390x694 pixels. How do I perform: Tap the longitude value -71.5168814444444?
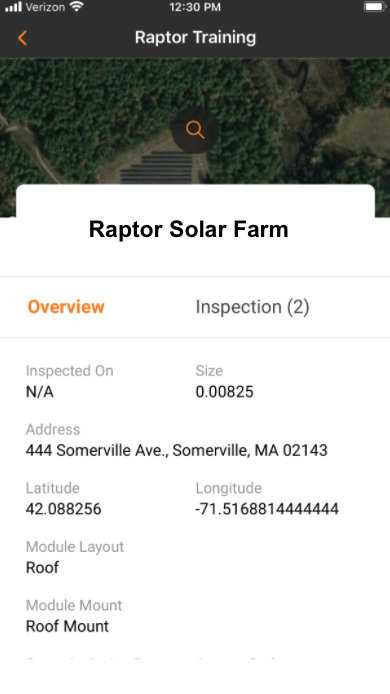click(x=267, y=509)
